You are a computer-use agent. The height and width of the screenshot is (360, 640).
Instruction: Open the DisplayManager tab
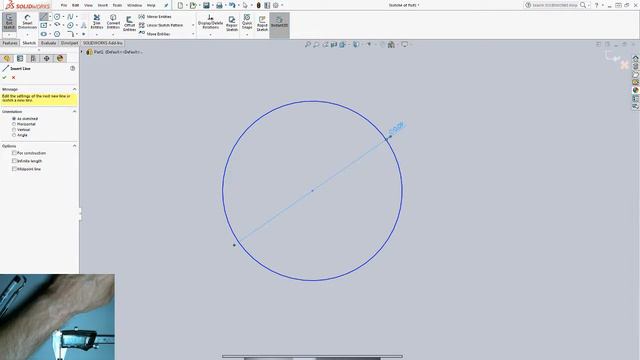(x=60, y=58)
